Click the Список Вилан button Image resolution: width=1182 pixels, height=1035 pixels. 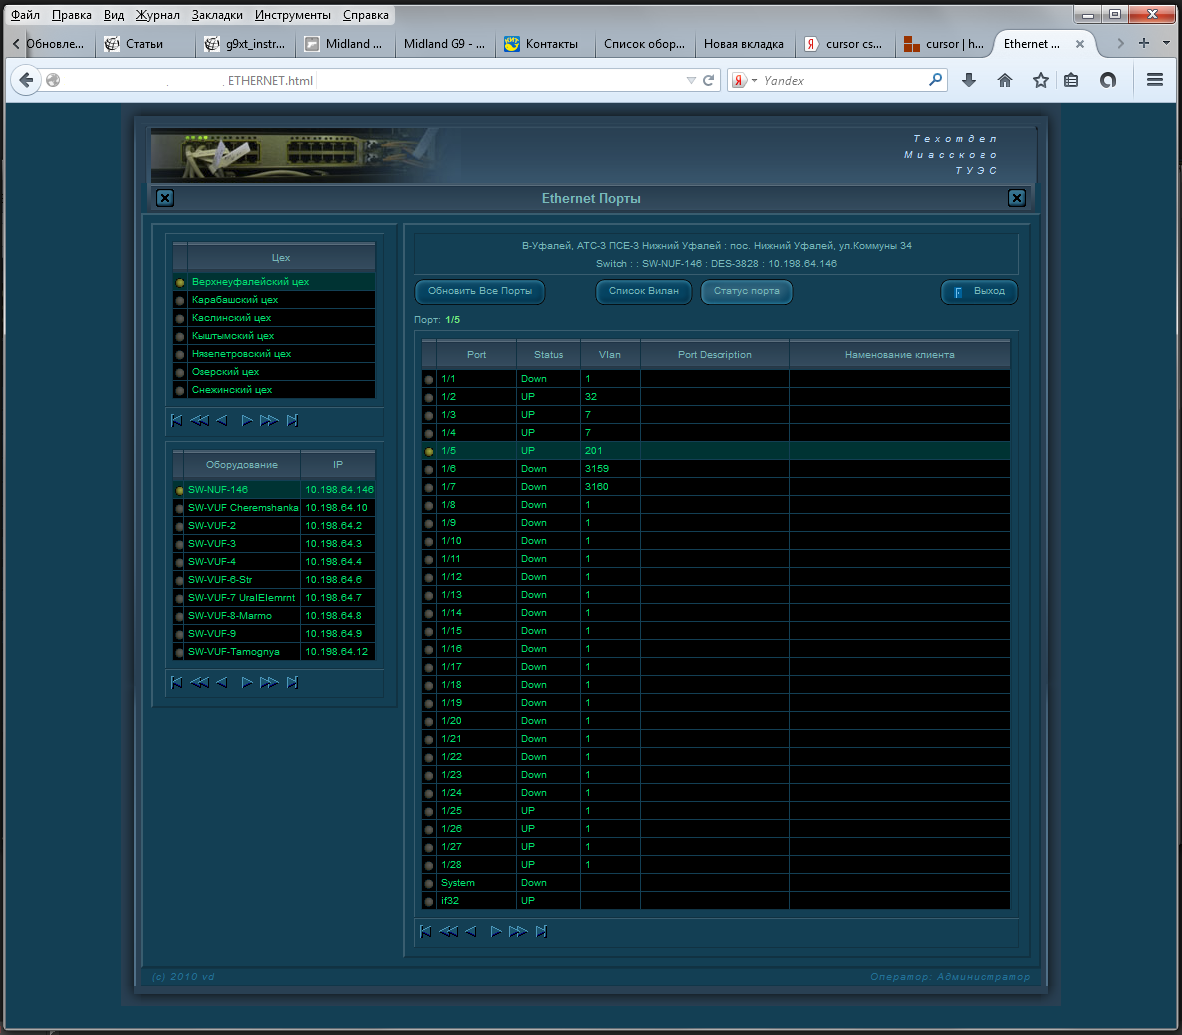(x=644, y=291)
